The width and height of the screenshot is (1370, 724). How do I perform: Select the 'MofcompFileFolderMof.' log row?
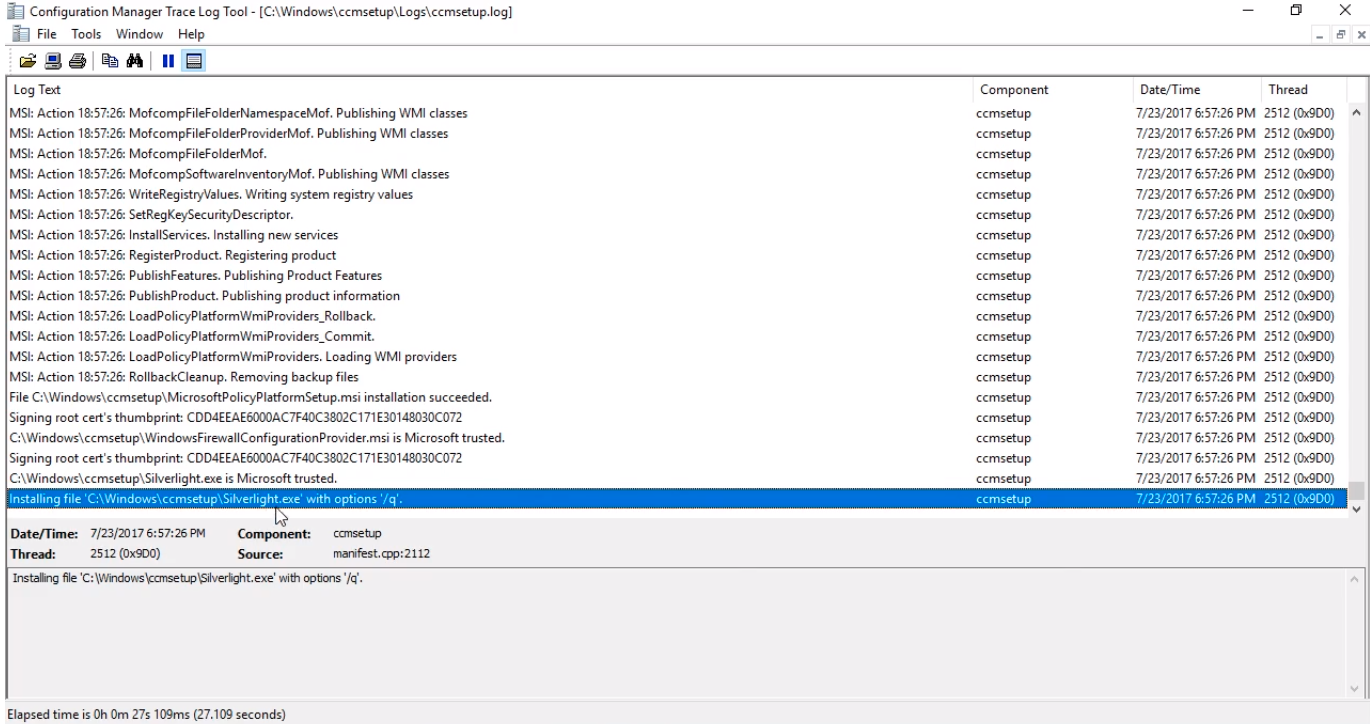point(677,154)
